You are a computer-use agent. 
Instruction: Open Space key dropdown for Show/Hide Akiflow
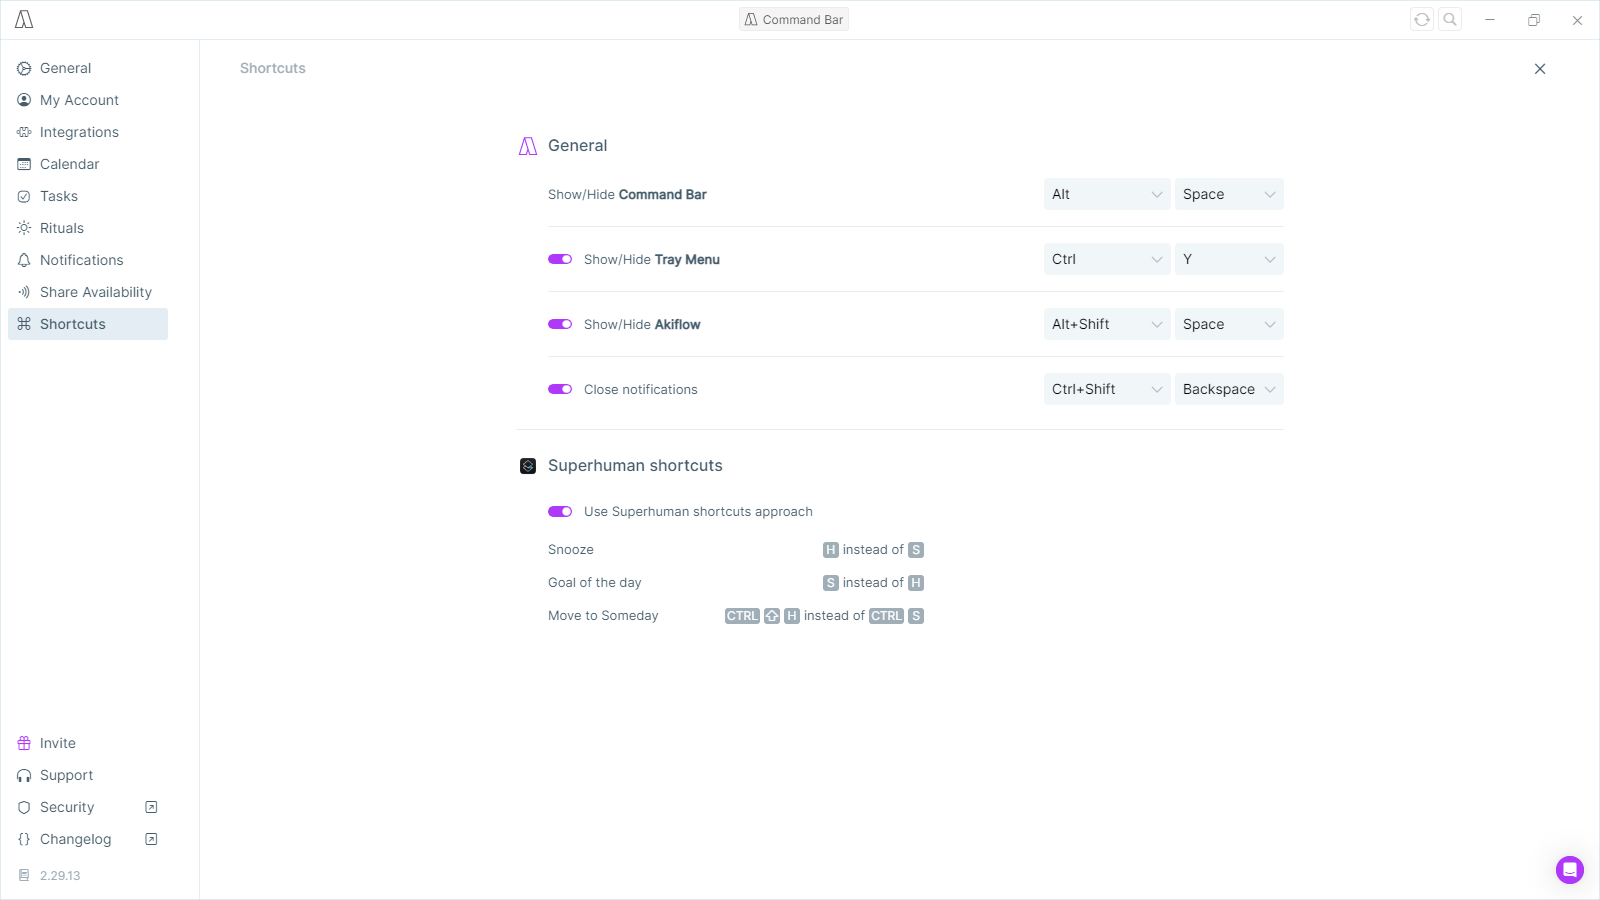tap(1229, 324)
